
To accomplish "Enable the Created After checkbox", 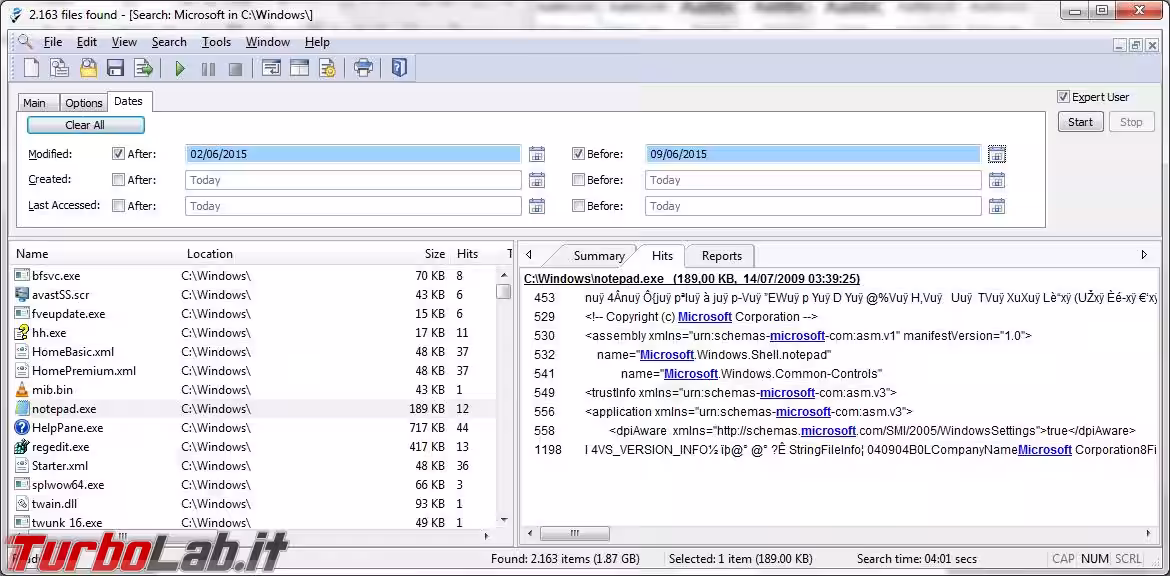I will (x=118, y=180).
